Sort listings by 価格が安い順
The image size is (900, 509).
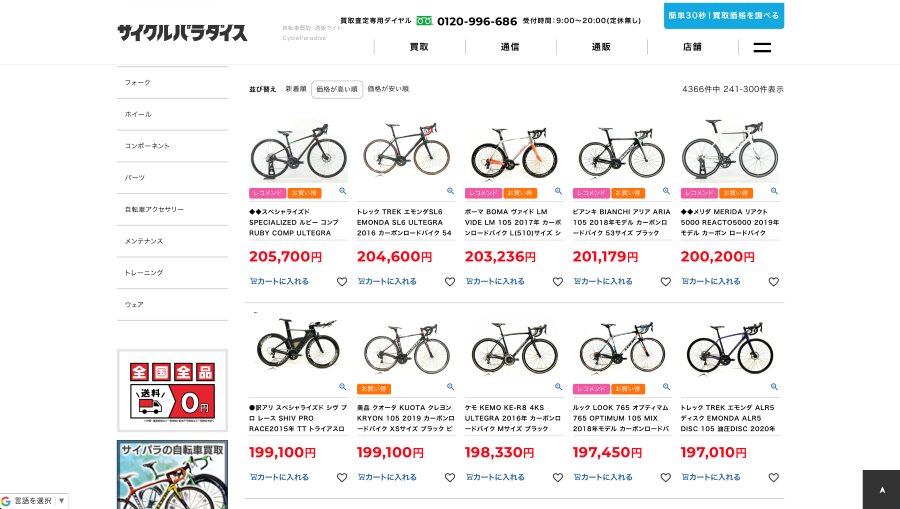pyautogui.click(x=388, y=89)
